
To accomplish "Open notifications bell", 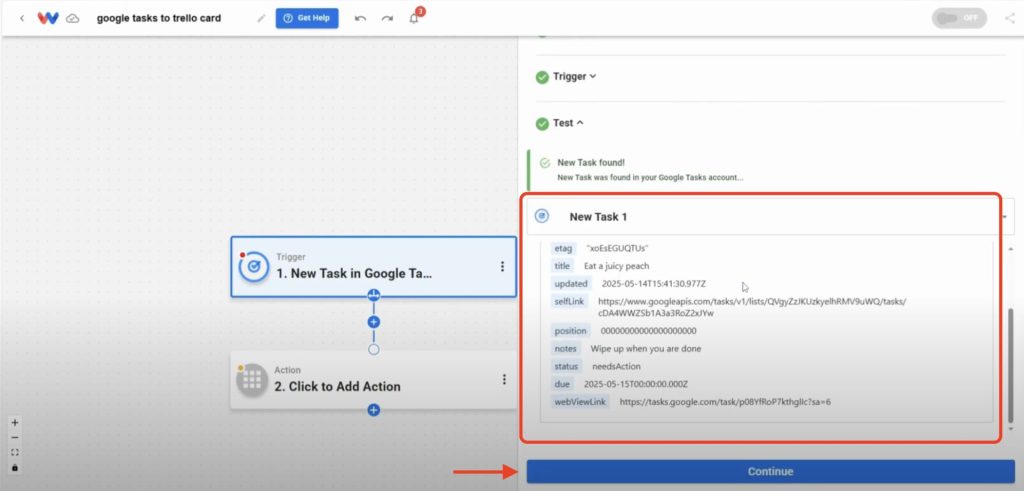I will pyautogui.click(x=414, y=18).
